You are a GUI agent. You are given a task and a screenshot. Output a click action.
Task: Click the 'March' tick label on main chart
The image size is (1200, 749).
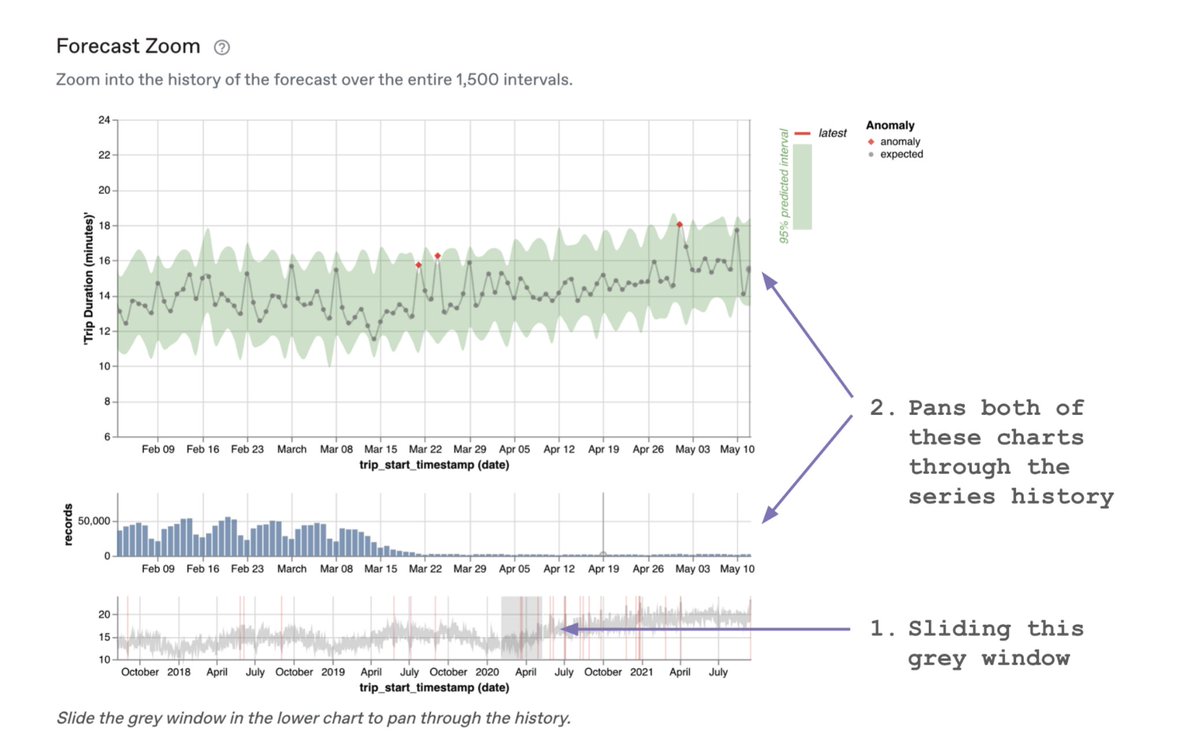292,450
